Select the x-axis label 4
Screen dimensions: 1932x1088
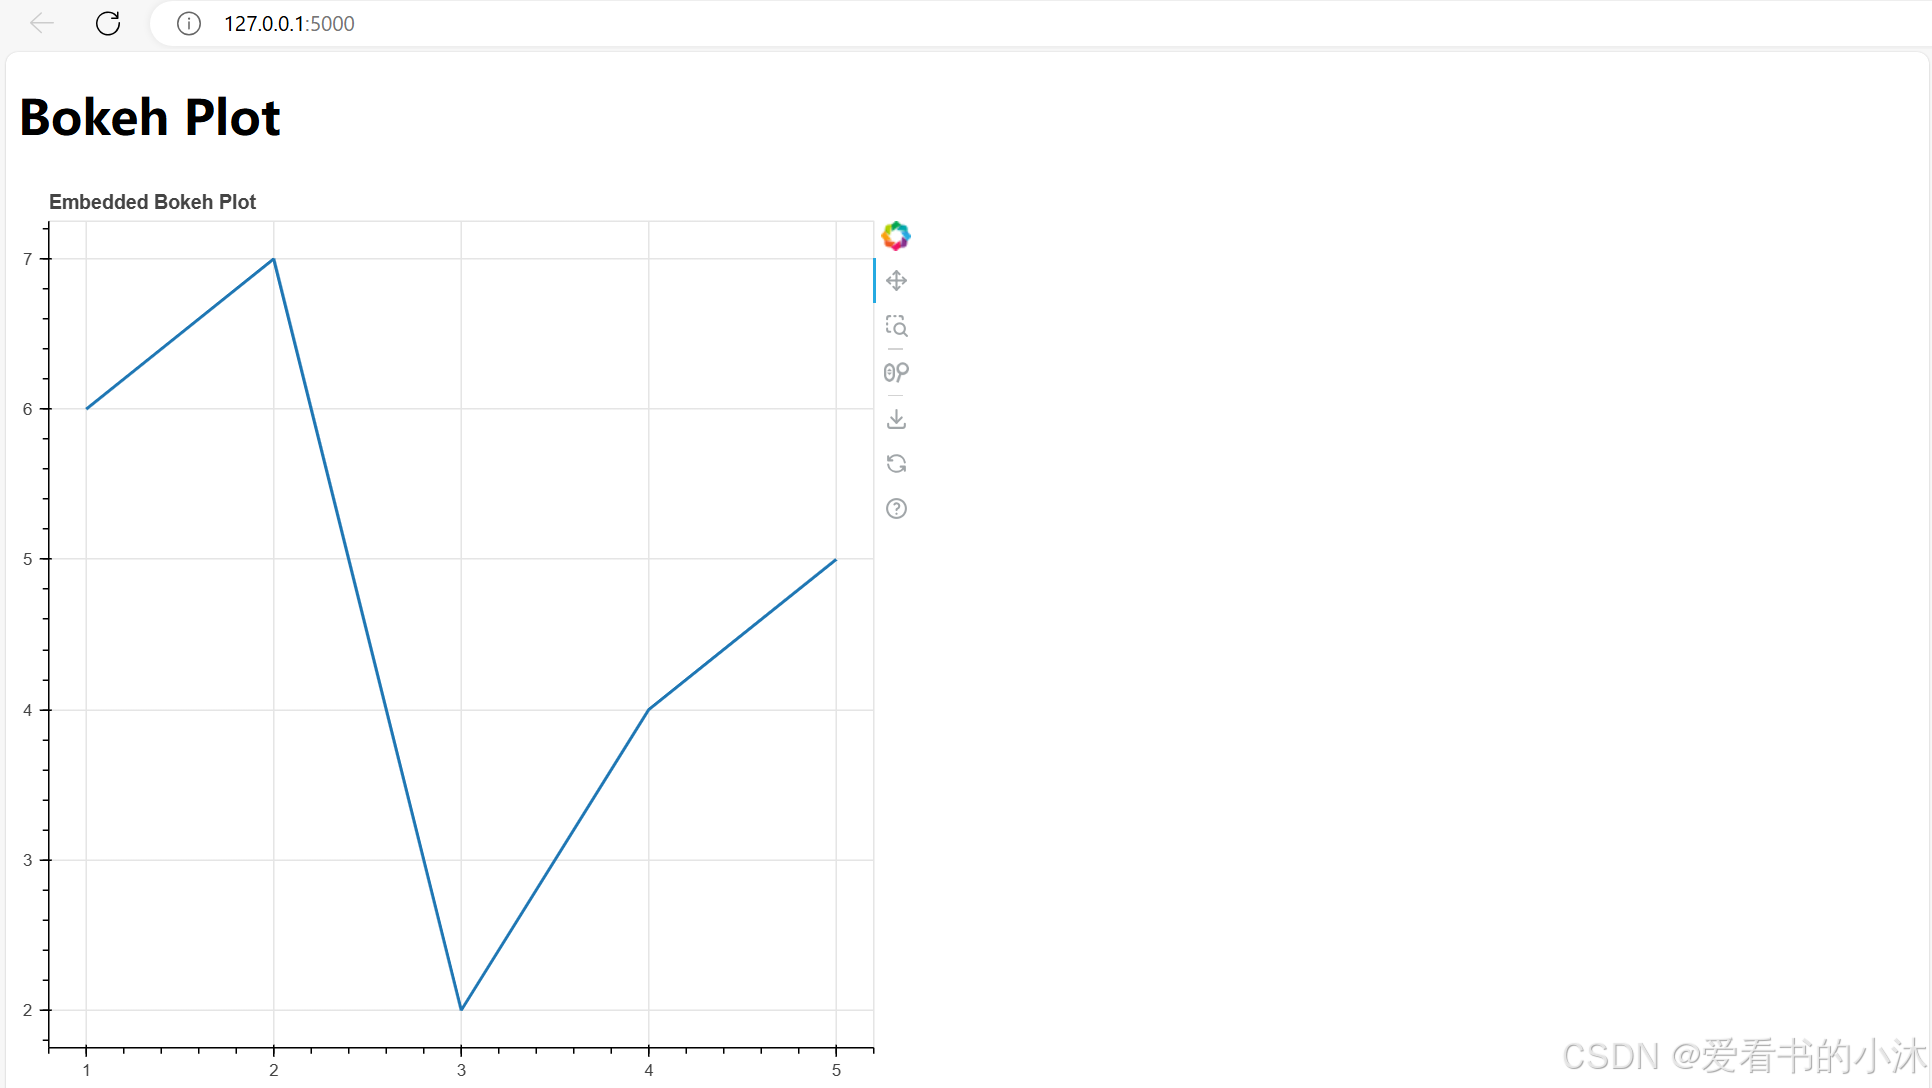click(x=649, y=1070)
